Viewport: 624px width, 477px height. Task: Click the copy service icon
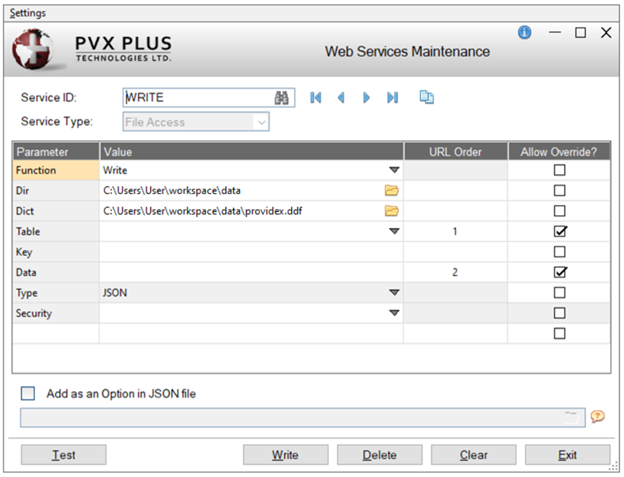tap(427, 98)
